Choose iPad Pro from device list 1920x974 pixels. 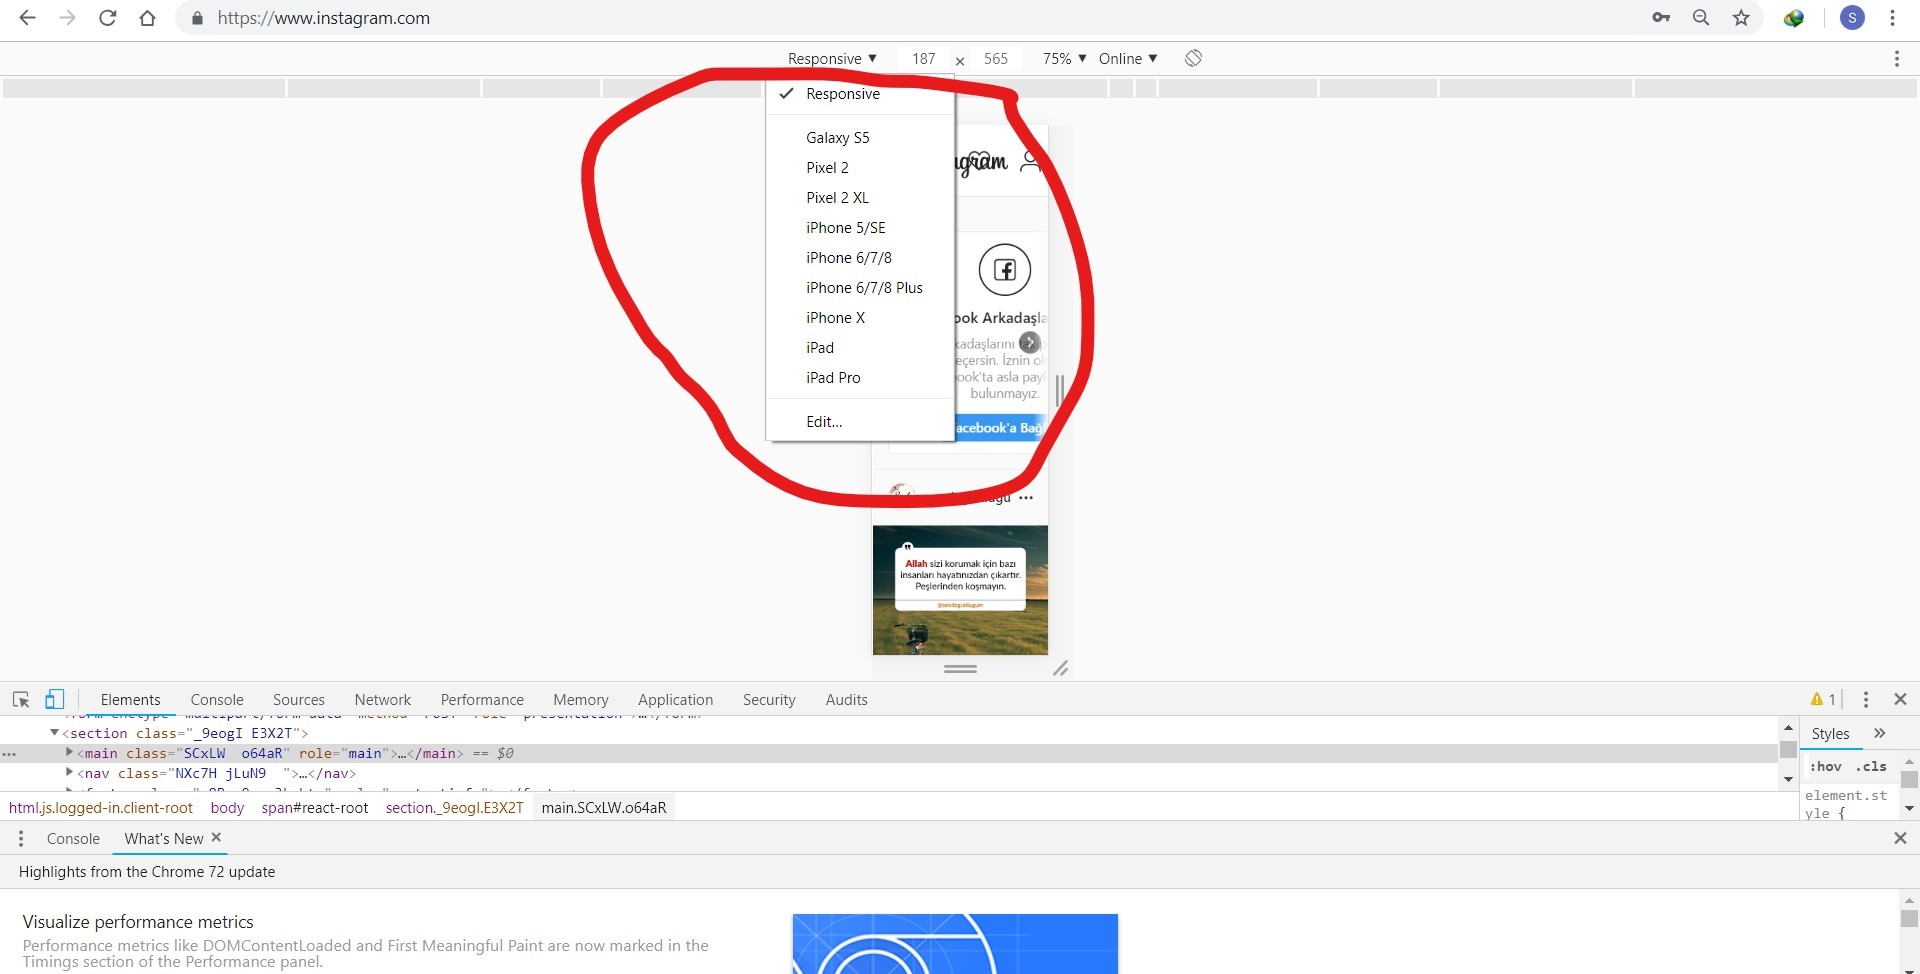pyautogui.click(x=860, y=378)
